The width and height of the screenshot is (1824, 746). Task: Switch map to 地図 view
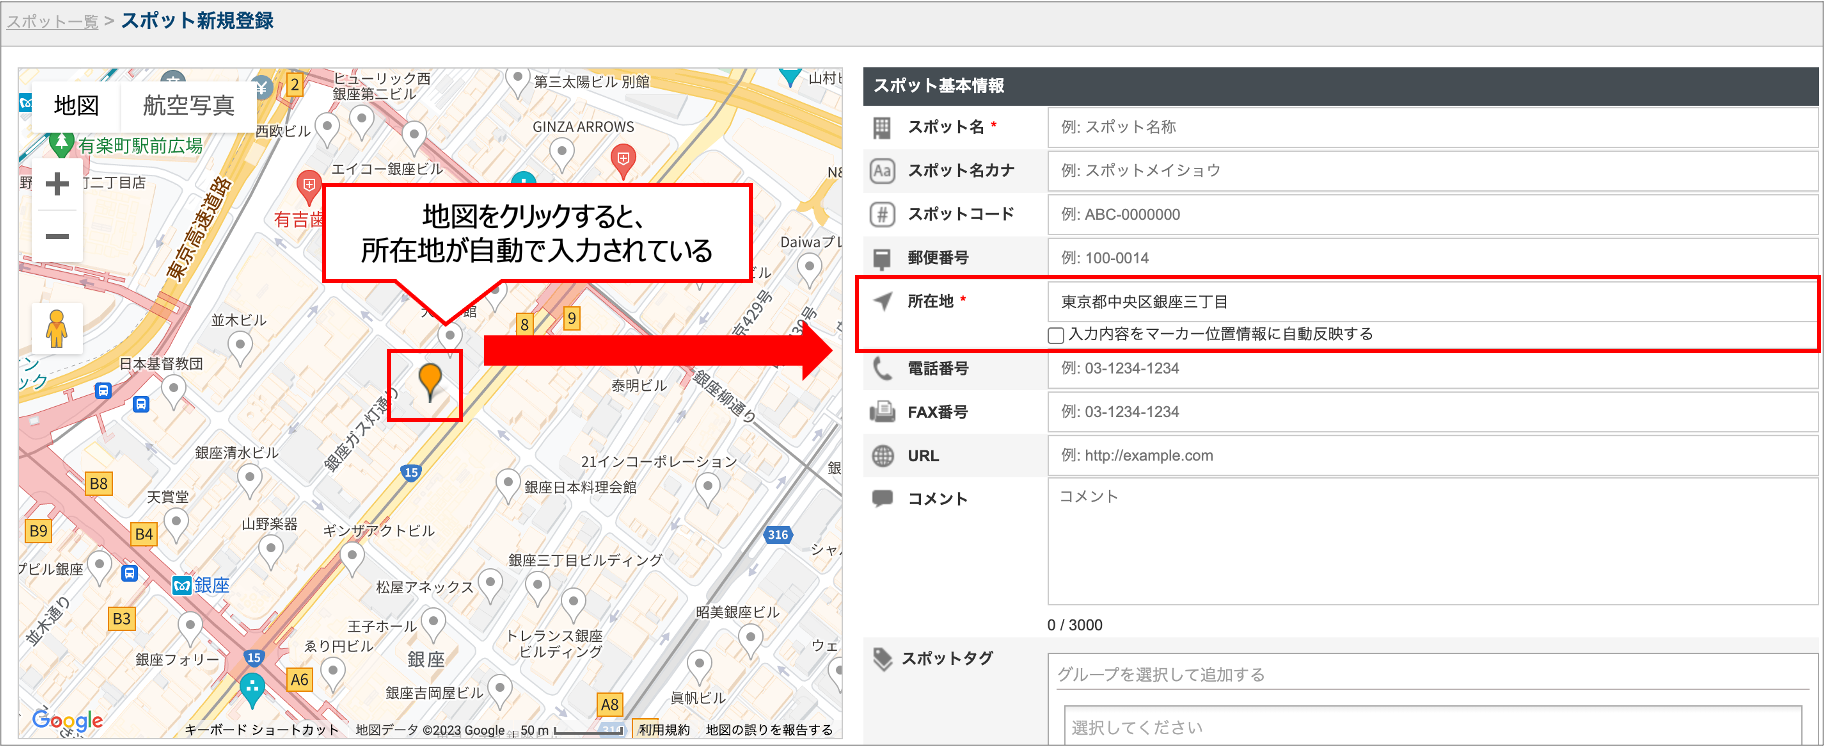(76, 106)
